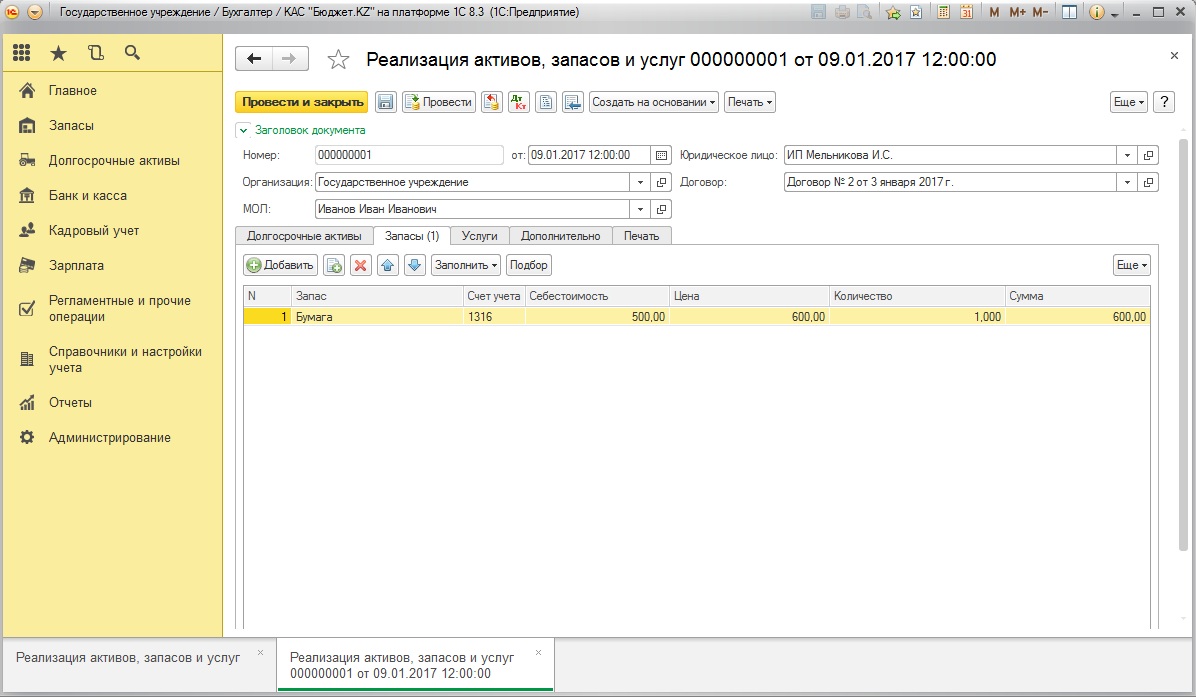Add document to favorites with star
This screenshot has height=697, width=1196.
(338, 59)
